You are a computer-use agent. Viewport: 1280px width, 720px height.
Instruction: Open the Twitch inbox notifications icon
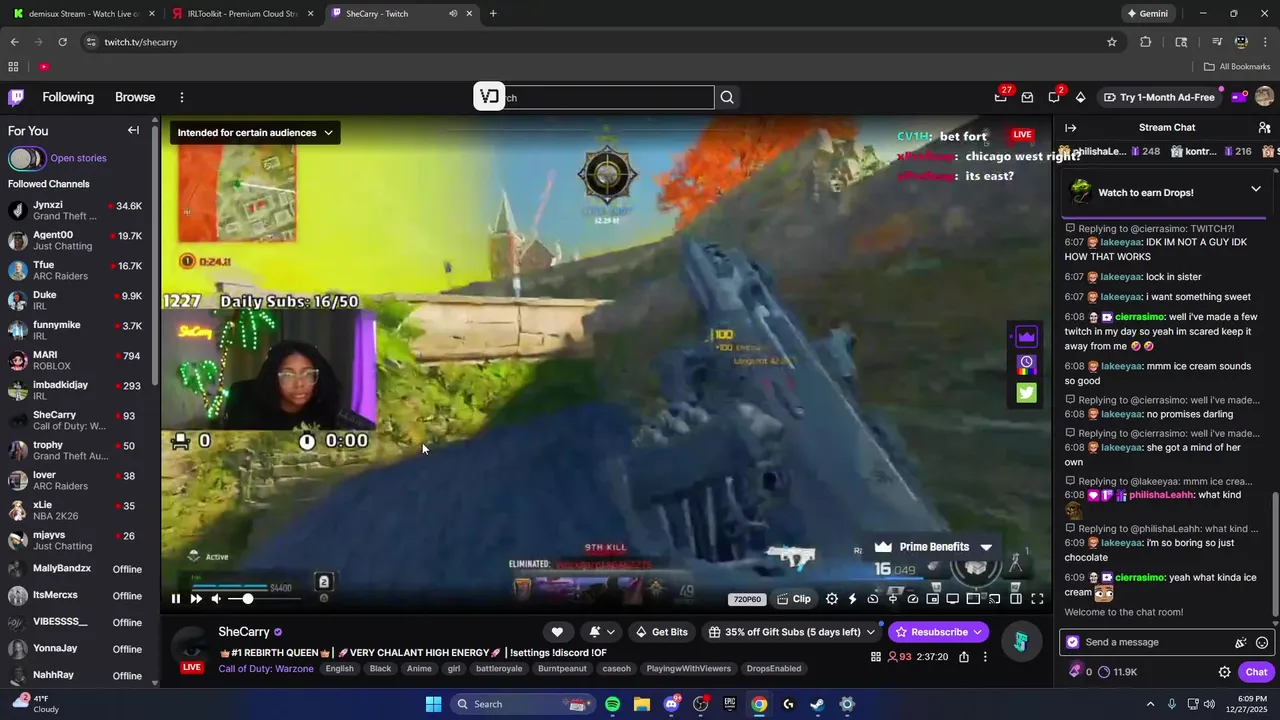coord(1027,97)
